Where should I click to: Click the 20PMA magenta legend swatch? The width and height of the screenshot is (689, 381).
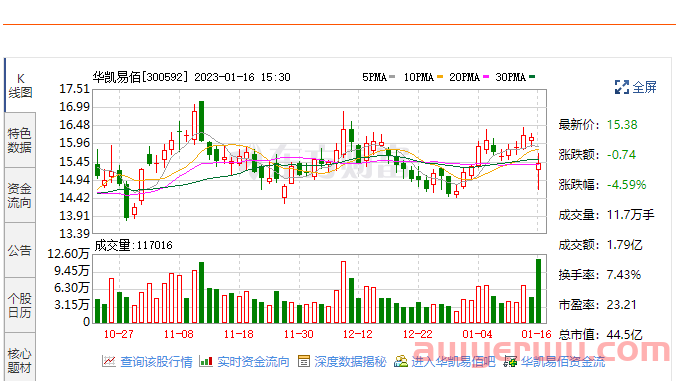point(486,77)
